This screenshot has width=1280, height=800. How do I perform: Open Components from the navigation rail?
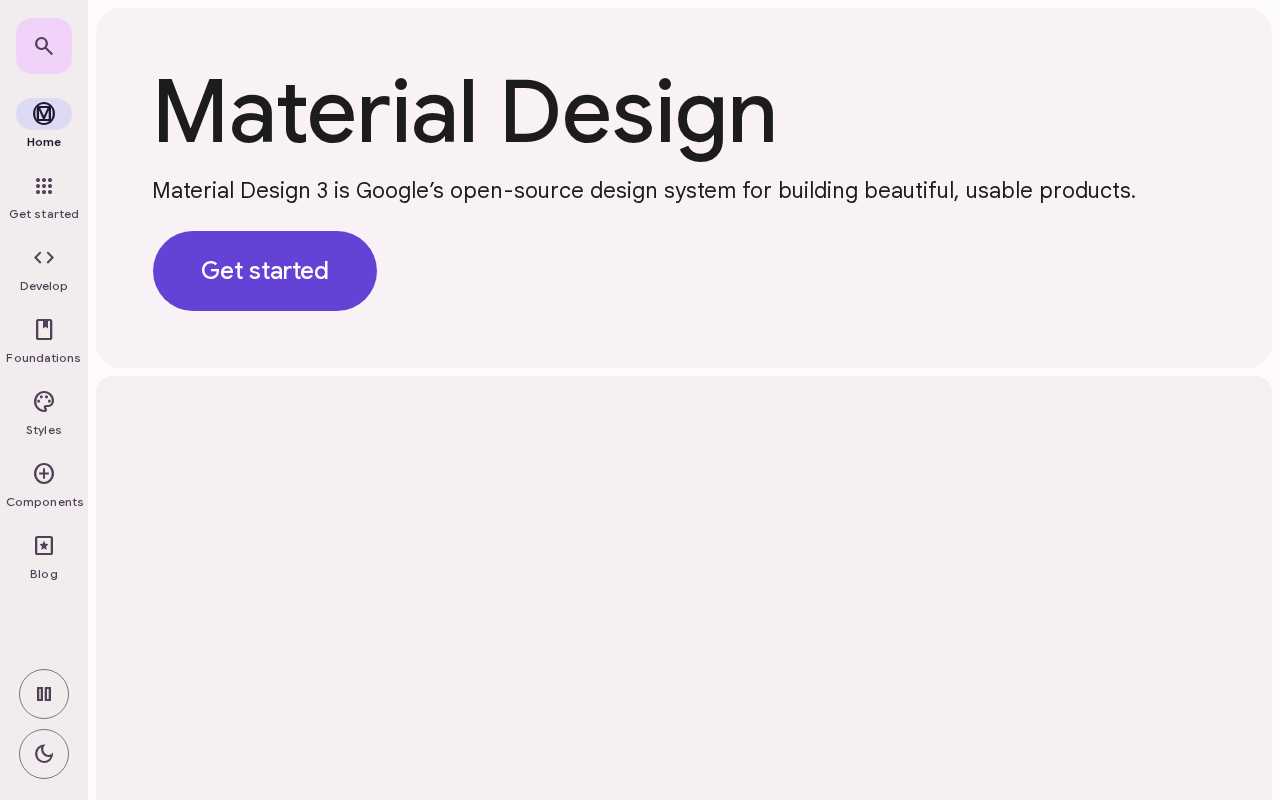[x=44, y=502]
